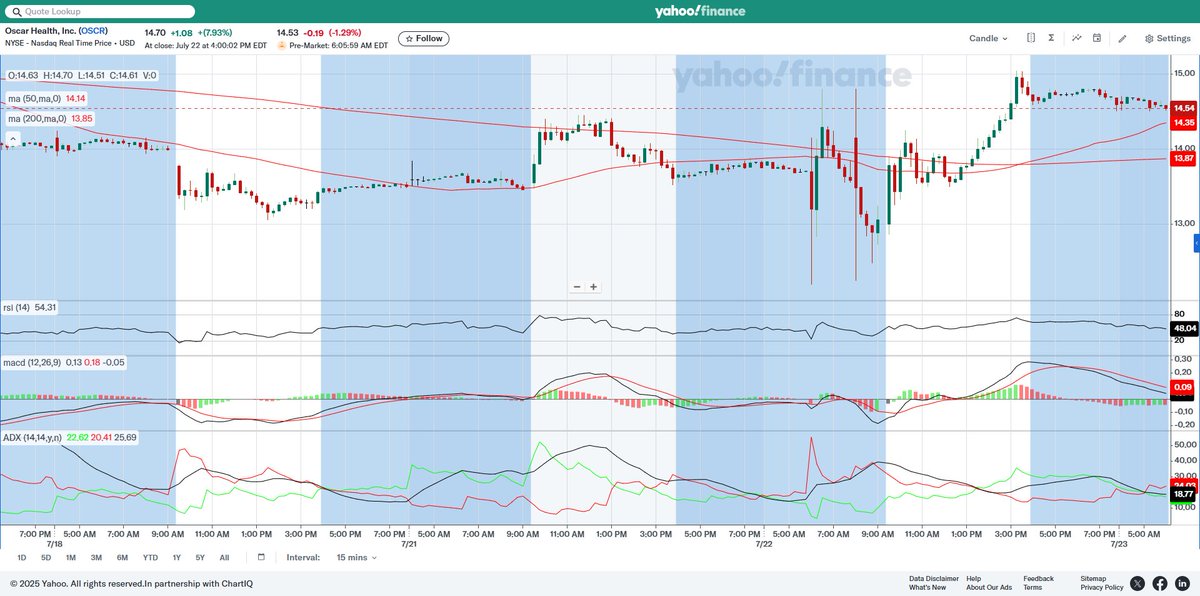Open the Feedback link
The width and height of the screenshot is (1200, 596).
[x=1038, y=578]
